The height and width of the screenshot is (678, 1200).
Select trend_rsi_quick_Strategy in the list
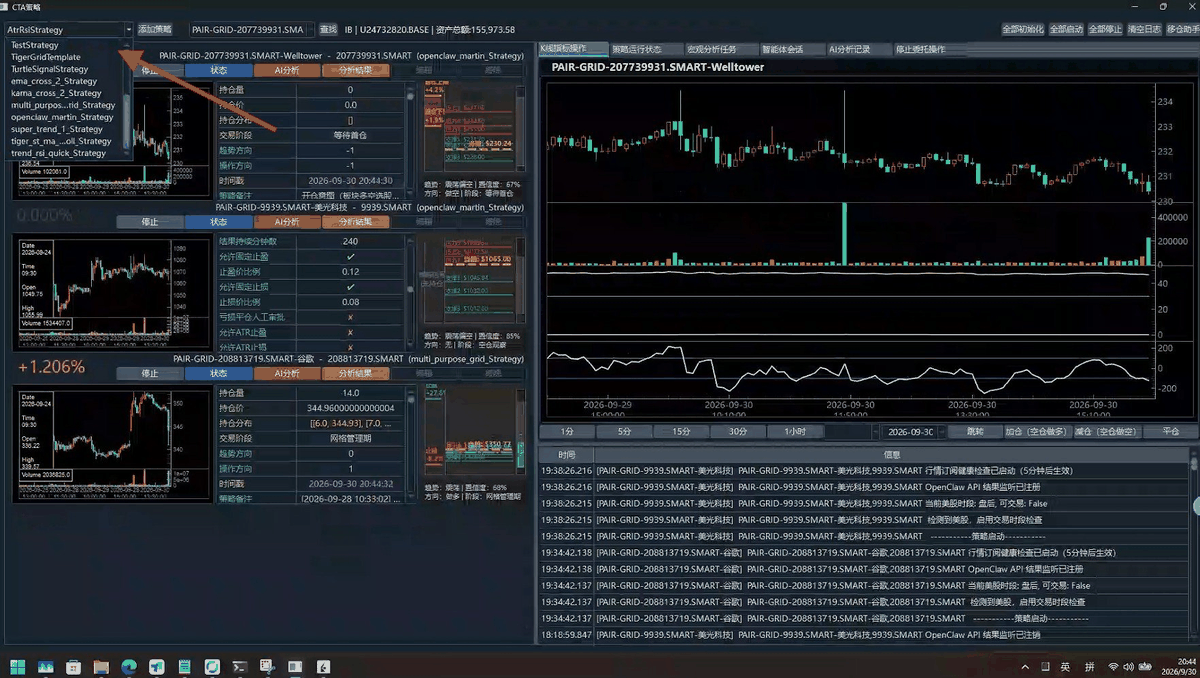(58, 153)
